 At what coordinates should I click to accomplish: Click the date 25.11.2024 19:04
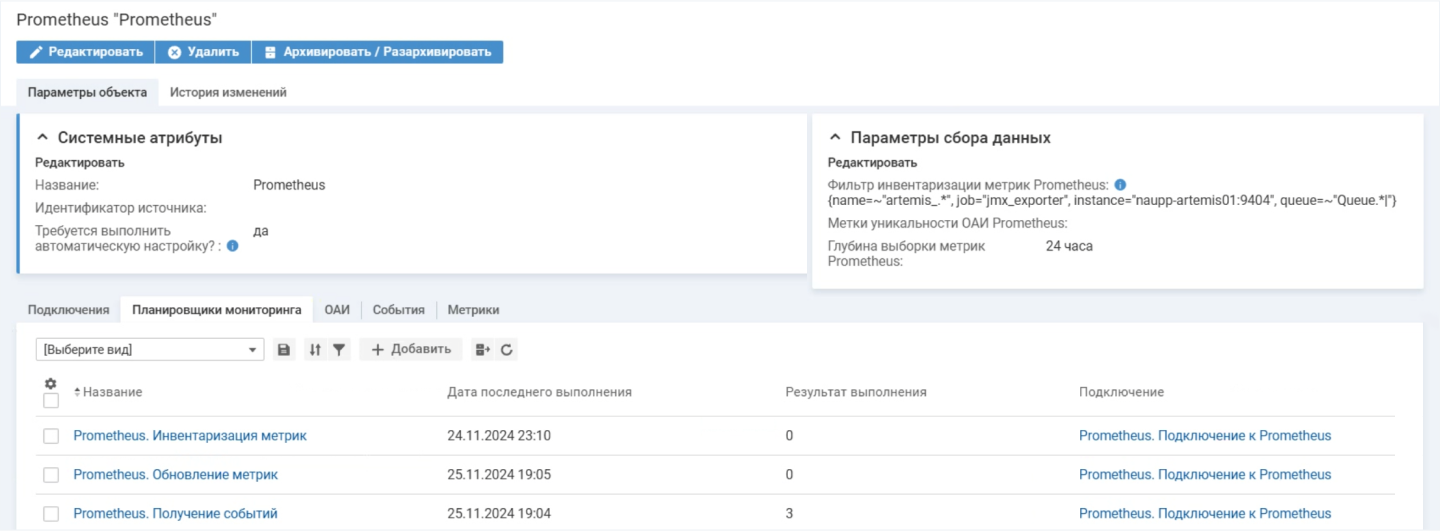[499, 514]
